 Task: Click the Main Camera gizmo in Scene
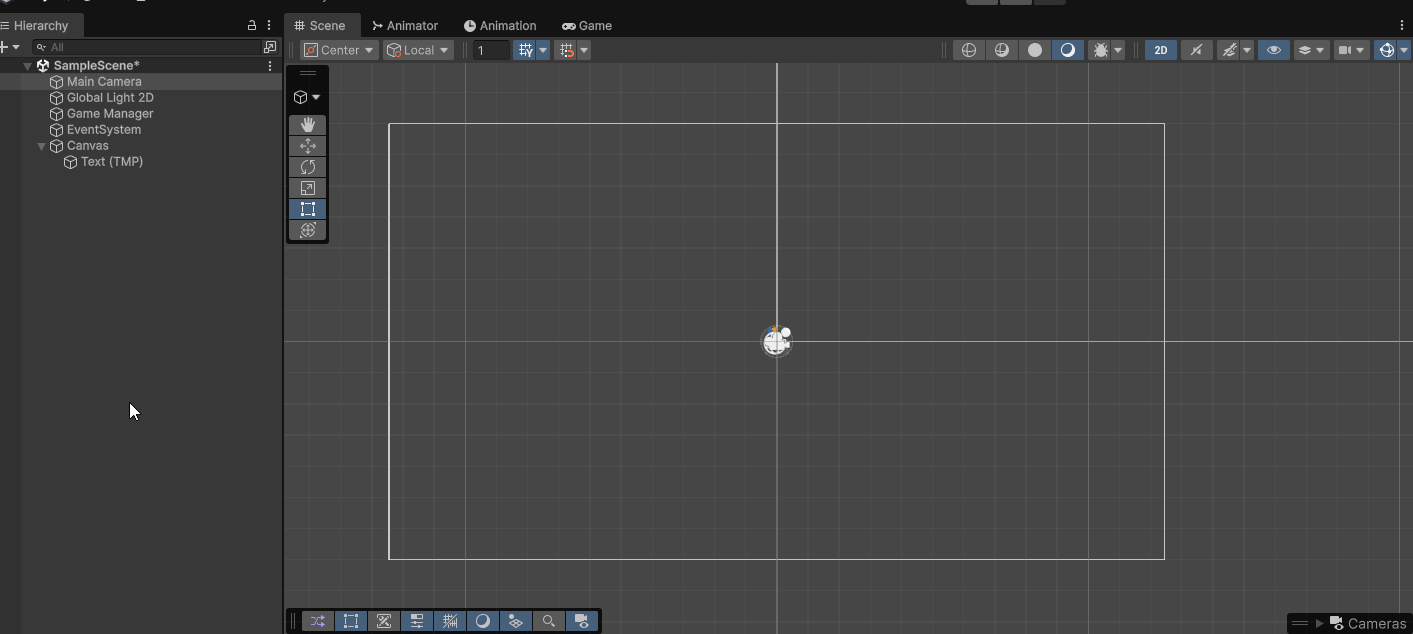coord(776,341)
